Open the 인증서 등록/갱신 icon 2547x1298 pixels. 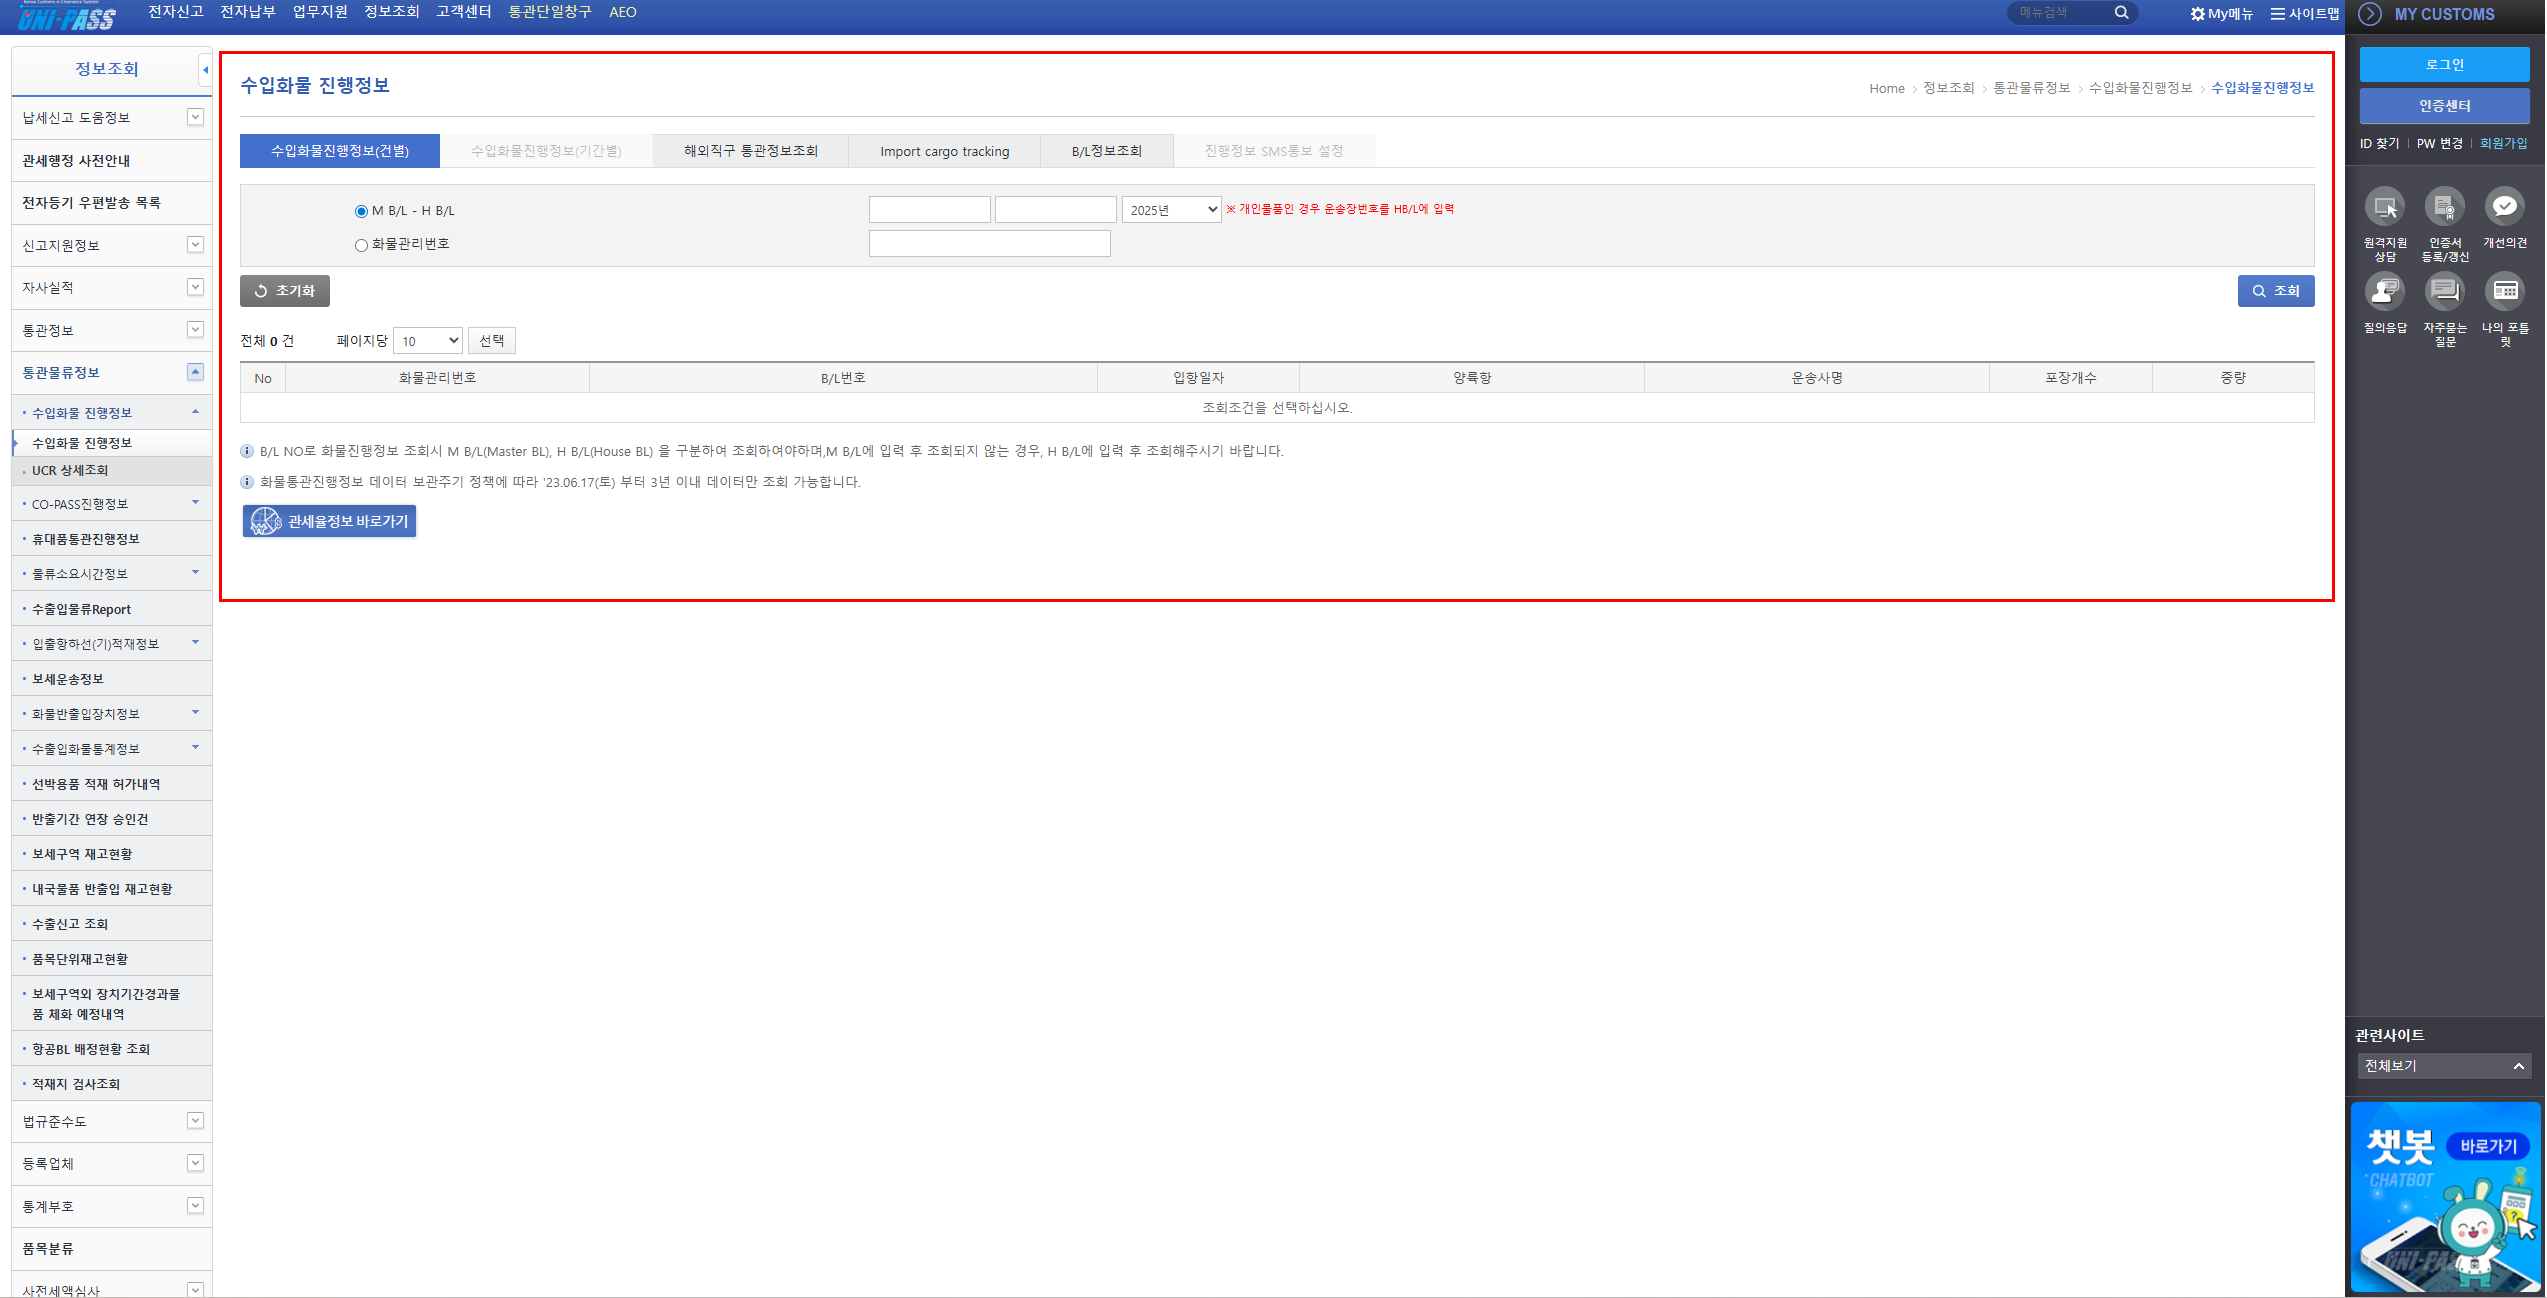point(2445,207)
